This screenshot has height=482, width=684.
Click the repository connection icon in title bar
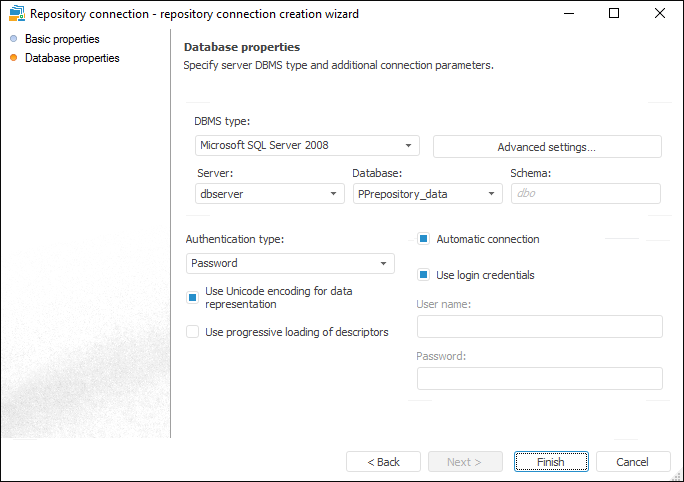pyautogui.click(x=16, y=14)
